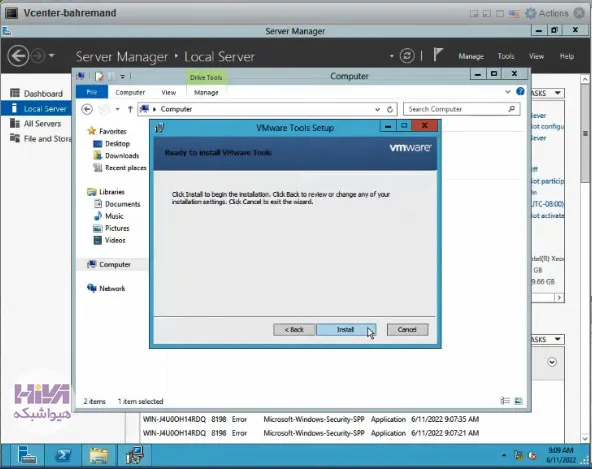Switch Explorer to large icons view
This screenshot has width=592, height=469.
[x=518, y=401]
